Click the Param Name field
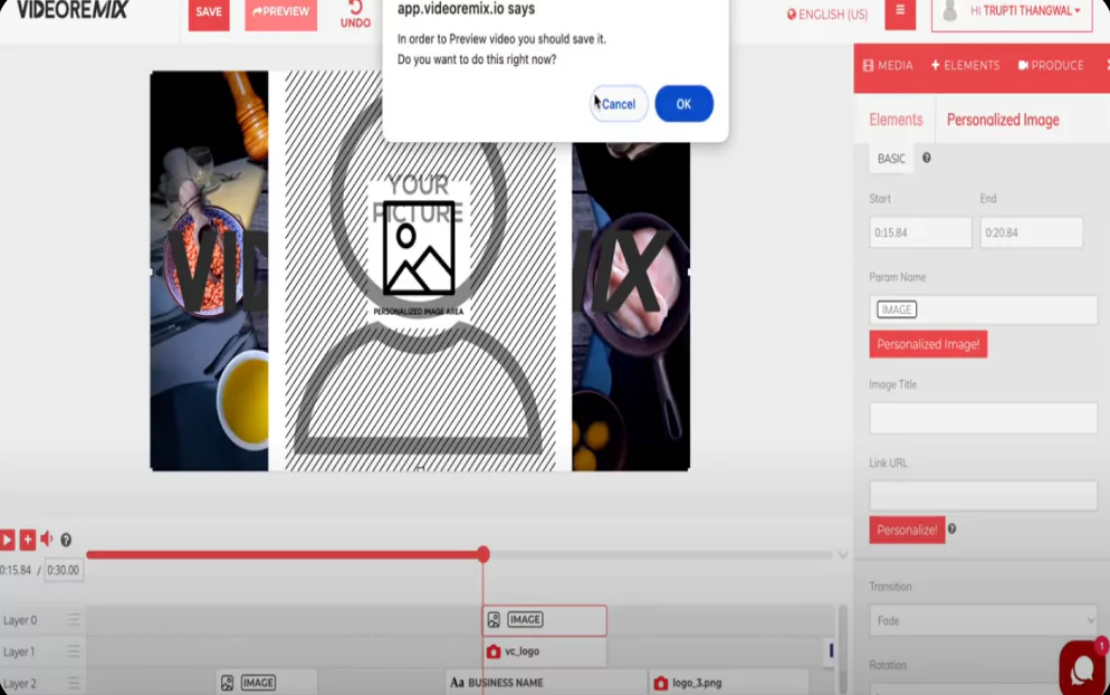This screenshot has width=1110, height=695. tap(983, 309)
